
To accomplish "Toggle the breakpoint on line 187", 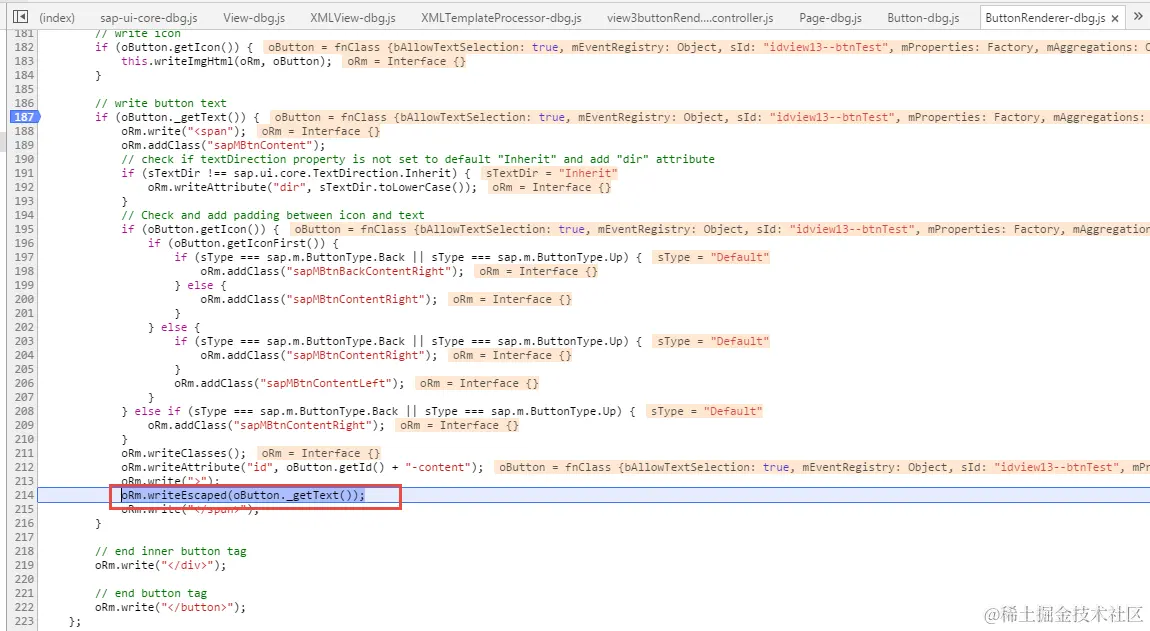I will click(x=24, y=117).
